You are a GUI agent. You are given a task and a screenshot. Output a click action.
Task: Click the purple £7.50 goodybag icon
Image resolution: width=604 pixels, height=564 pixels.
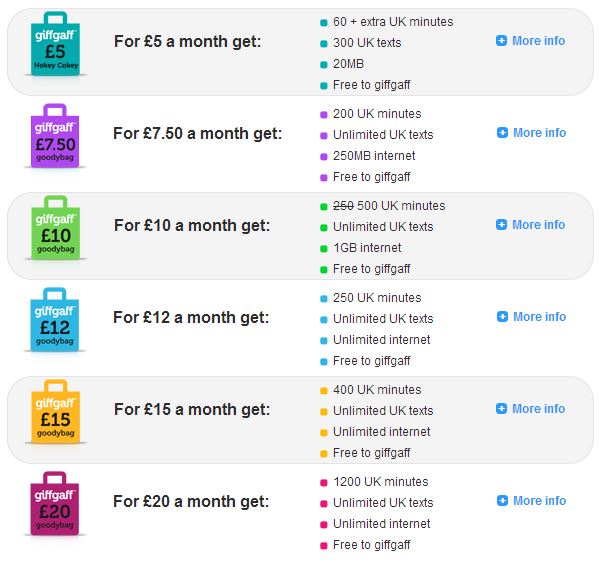point(55,136)
